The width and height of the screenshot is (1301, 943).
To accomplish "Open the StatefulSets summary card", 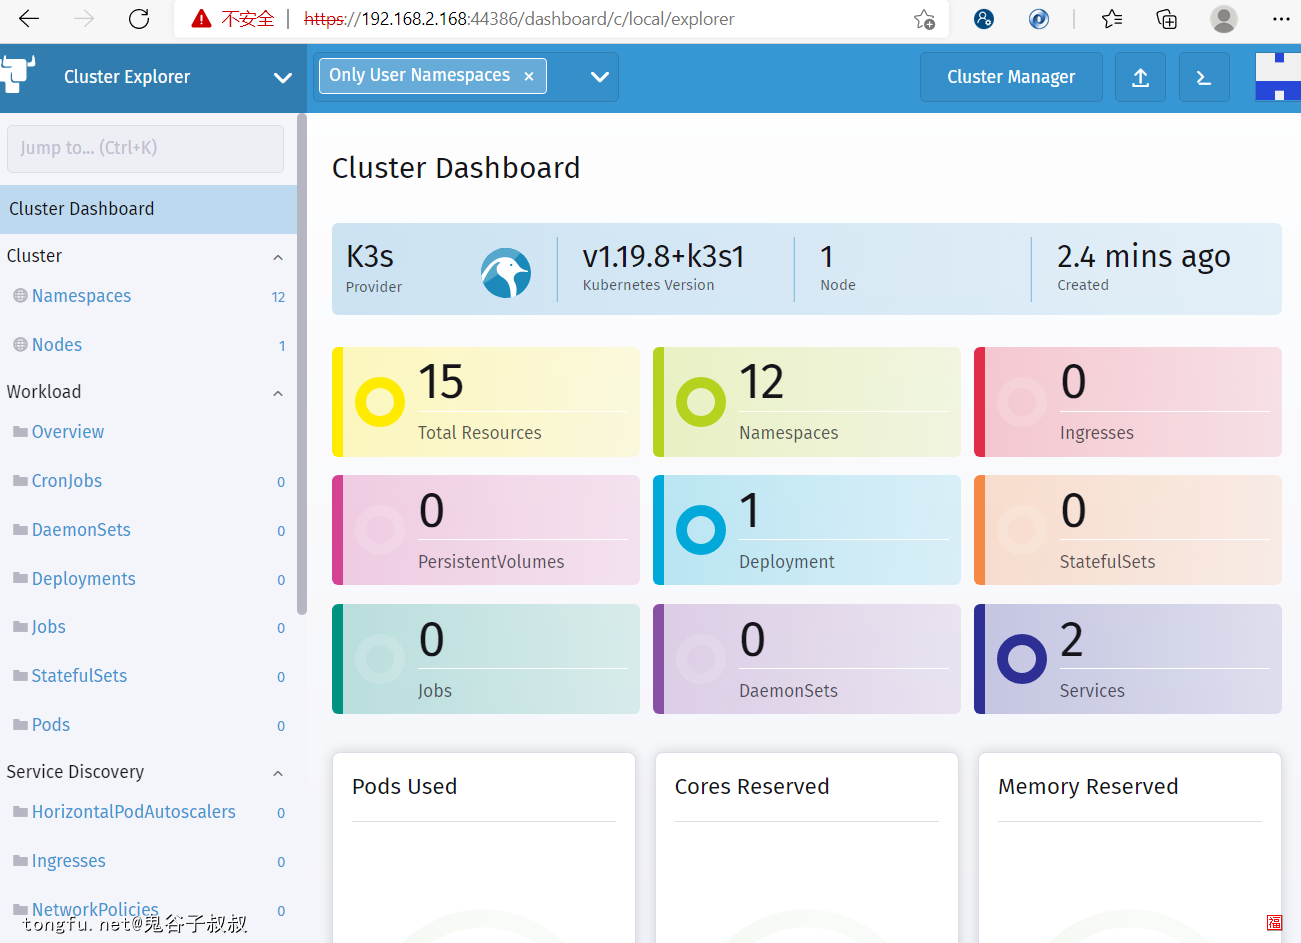I will tap(1128, 530).
